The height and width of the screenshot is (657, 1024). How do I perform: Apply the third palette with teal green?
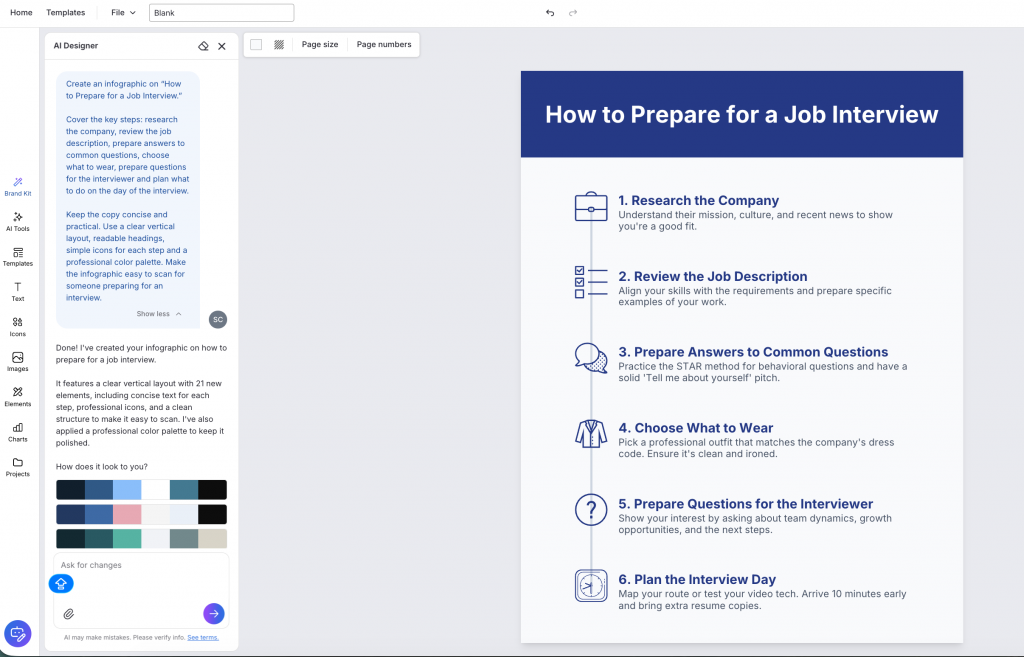point(141,539)
